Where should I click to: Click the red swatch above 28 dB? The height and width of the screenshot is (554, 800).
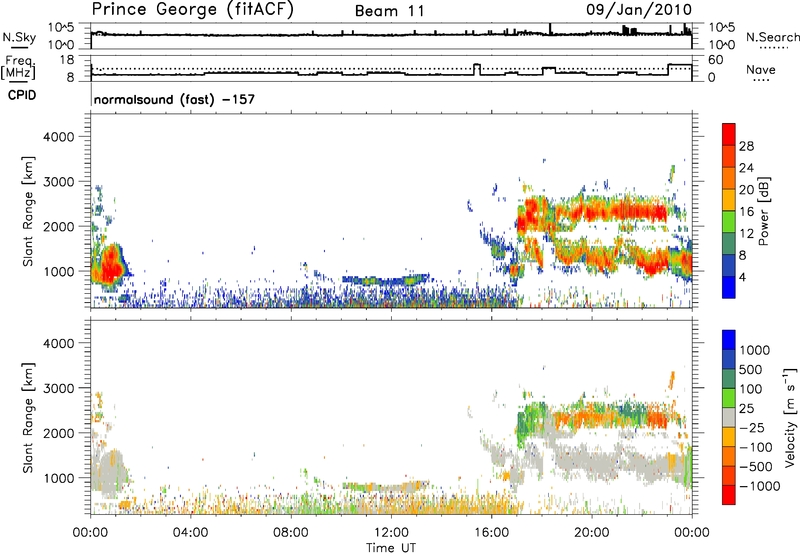(729, 134)
